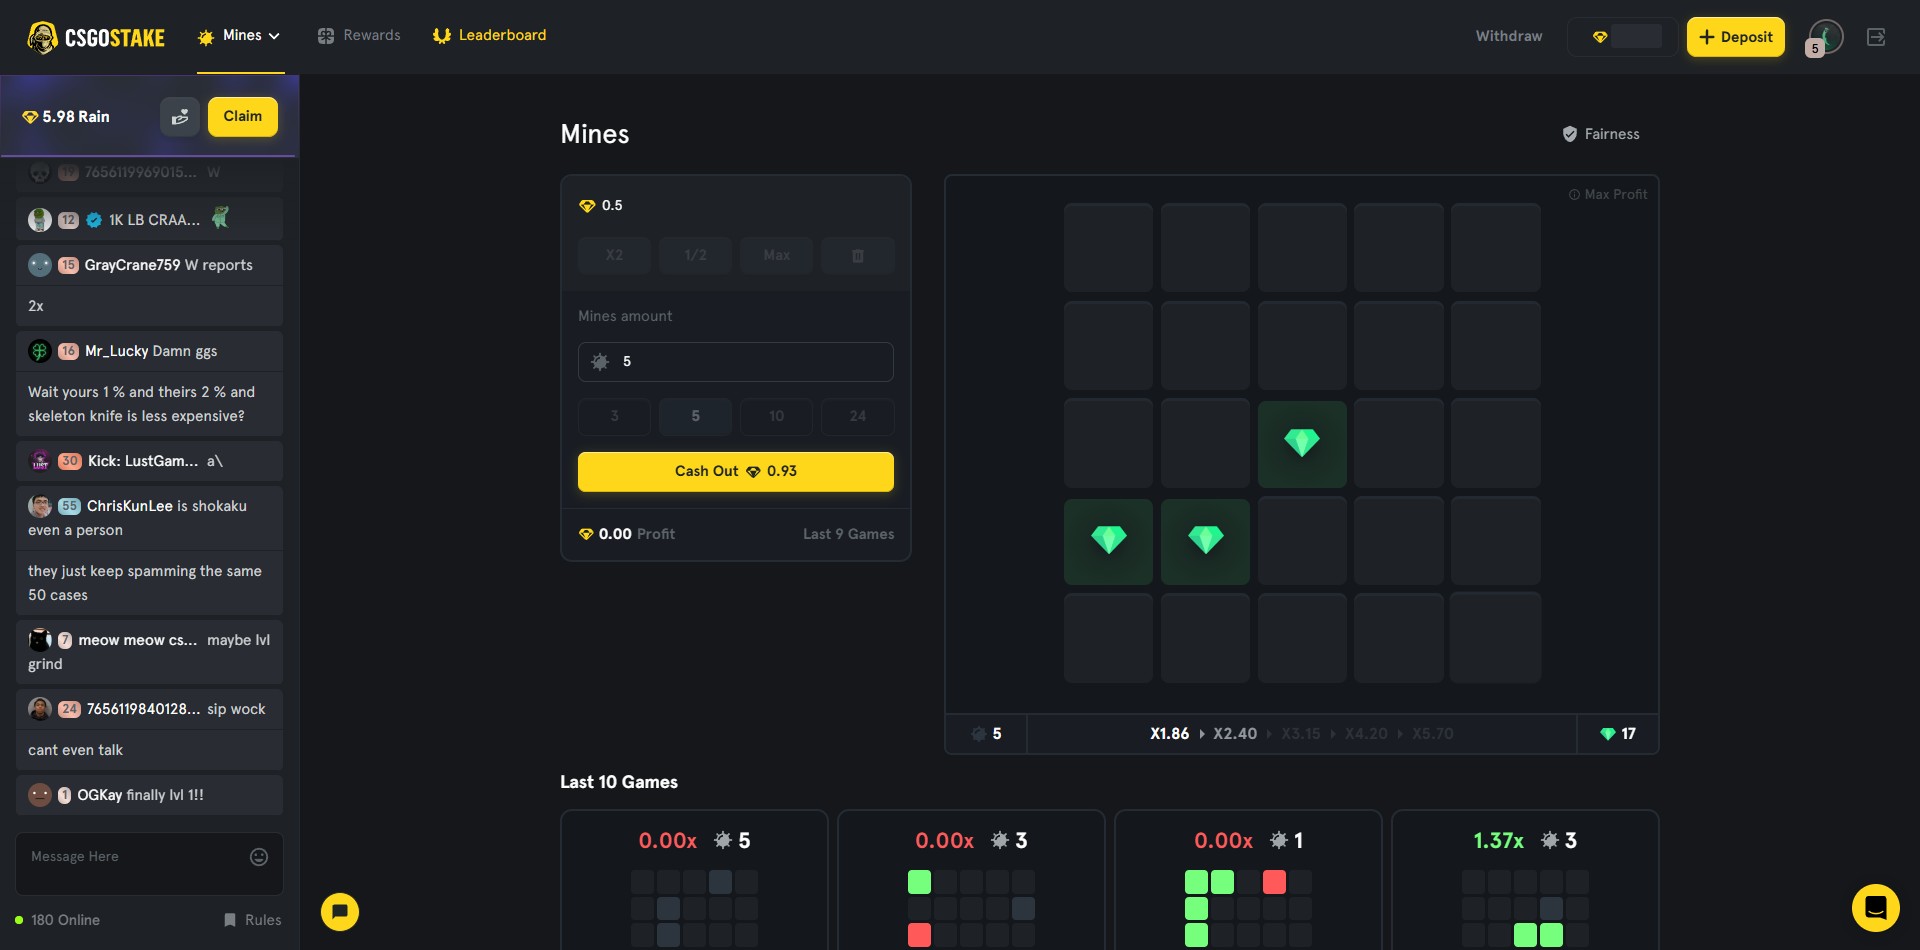Open the support chat widget

click(1876, 908)
